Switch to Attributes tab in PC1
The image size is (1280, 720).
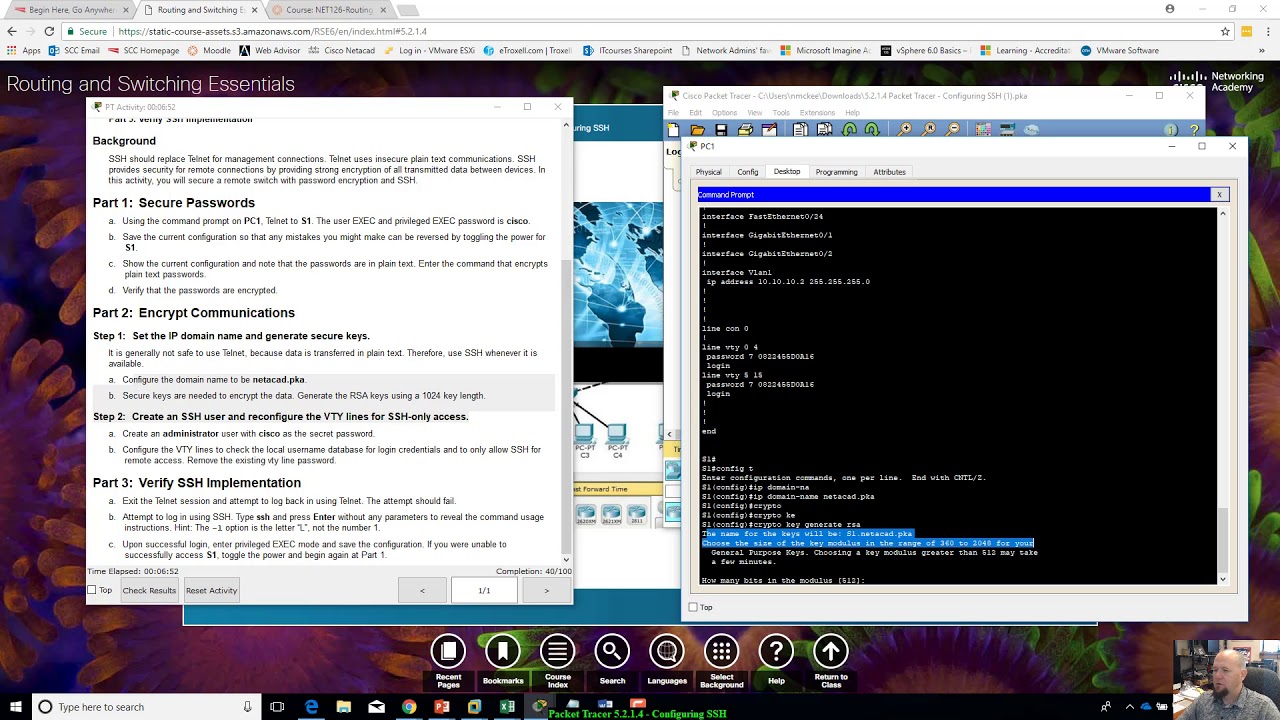click(x=889, y=172)
